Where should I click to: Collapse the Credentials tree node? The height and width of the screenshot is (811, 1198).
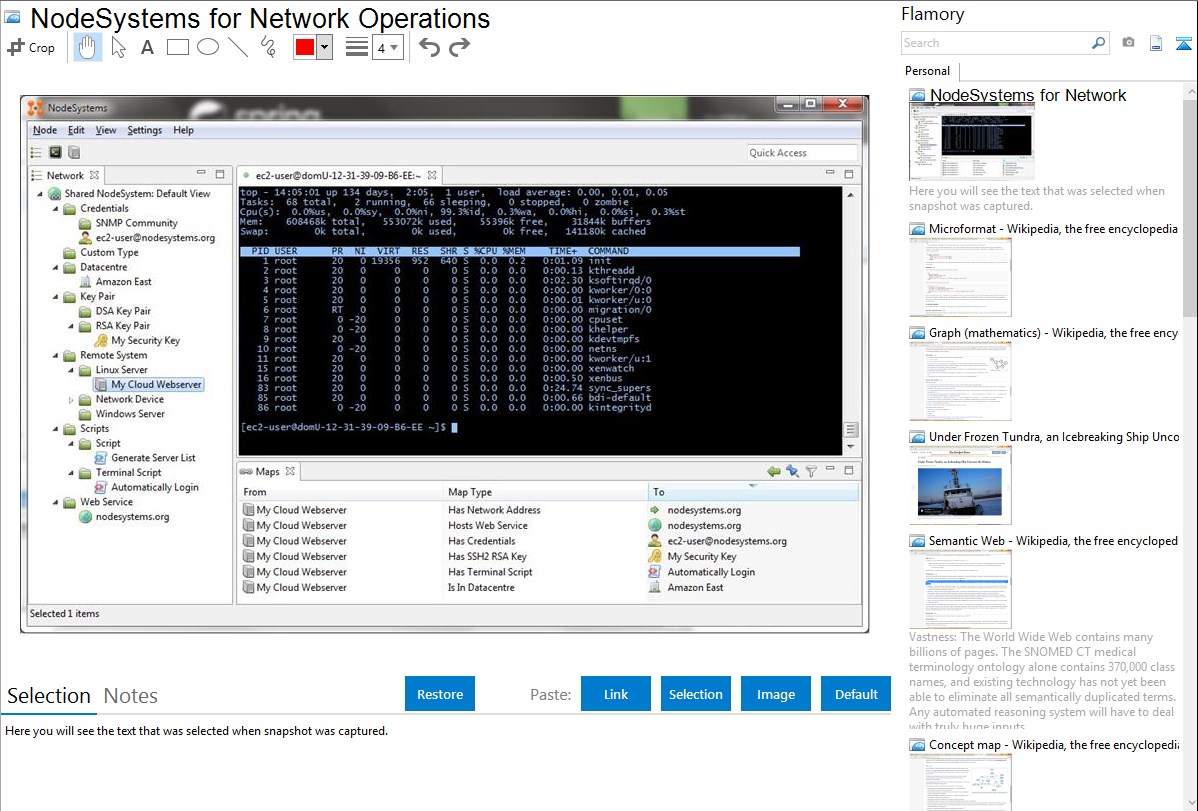coord(56,209)
